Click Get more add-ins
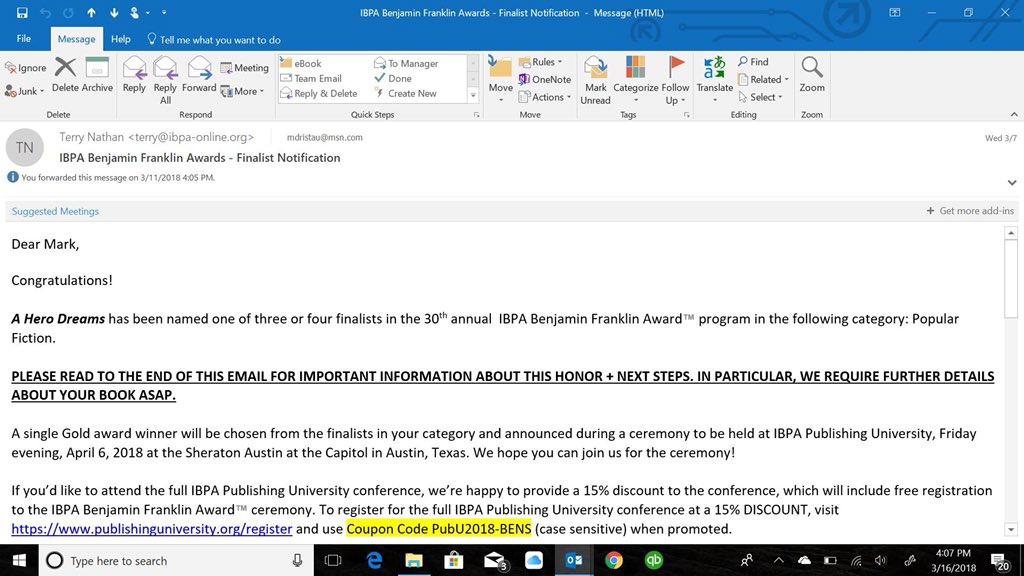This screenshot has width=1024, height=576. coord(970,210)
